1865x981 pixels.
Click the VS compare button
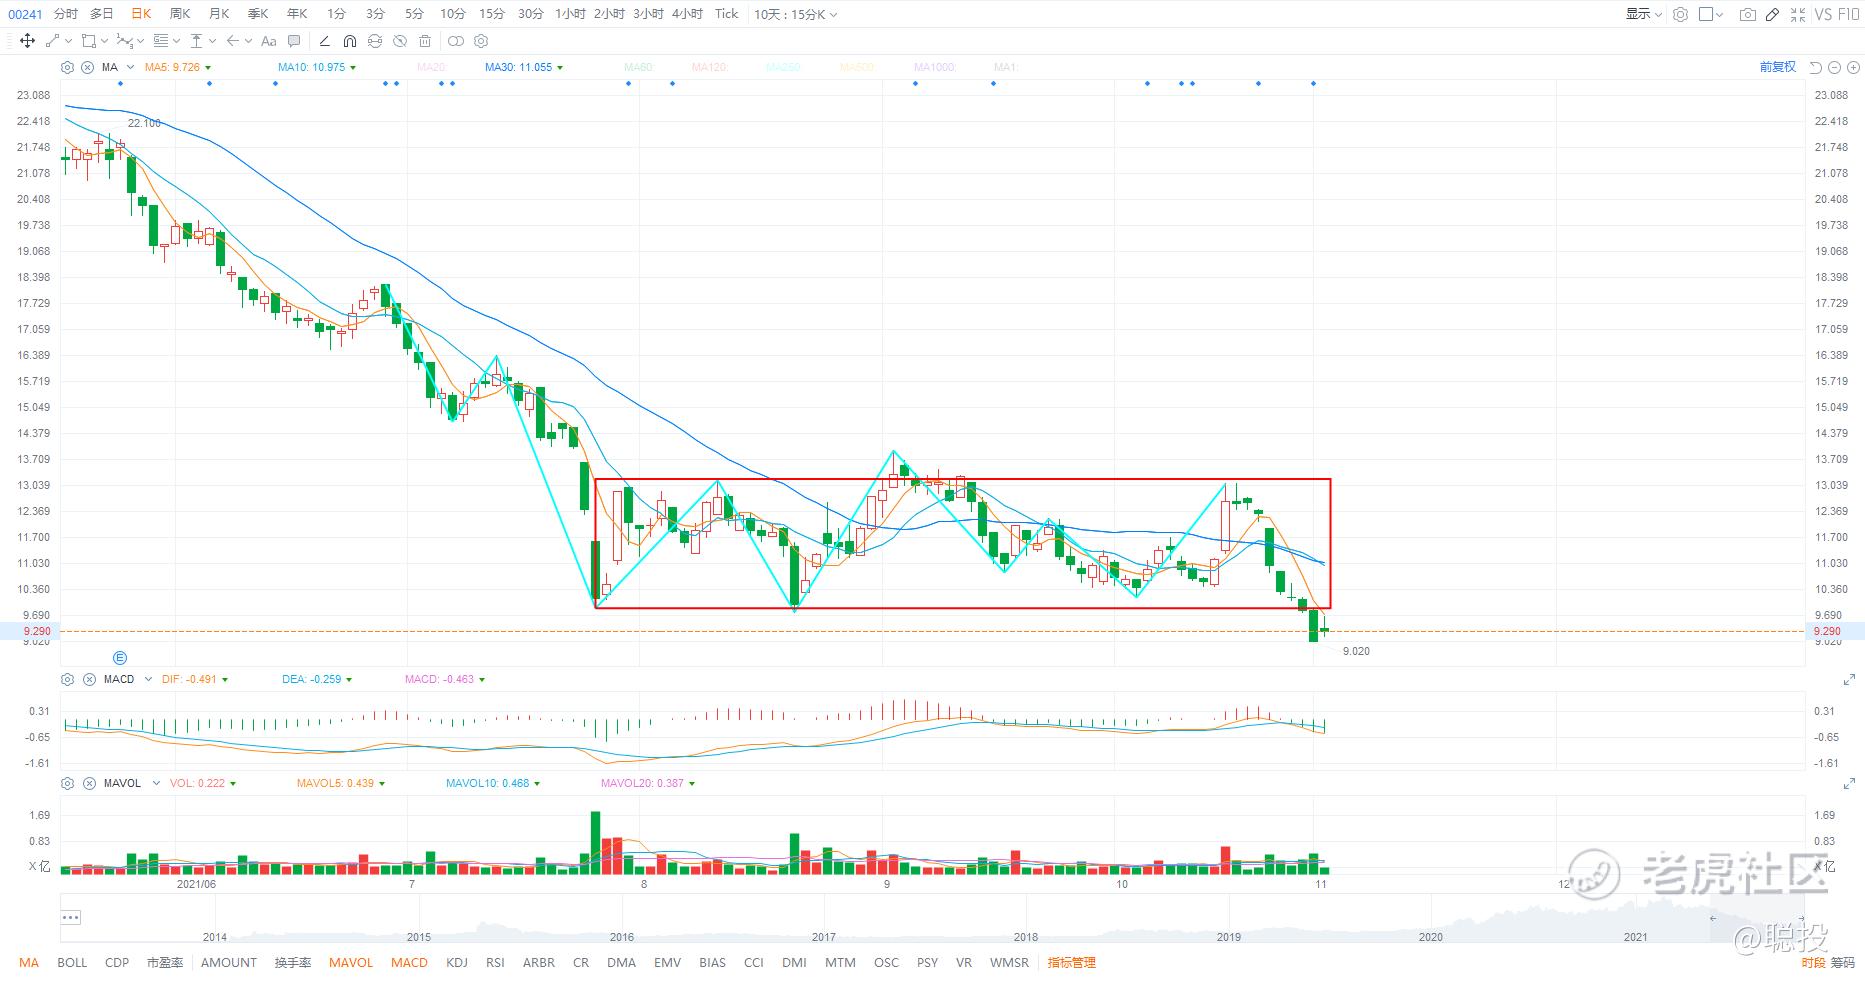[x=1823, y=14]
